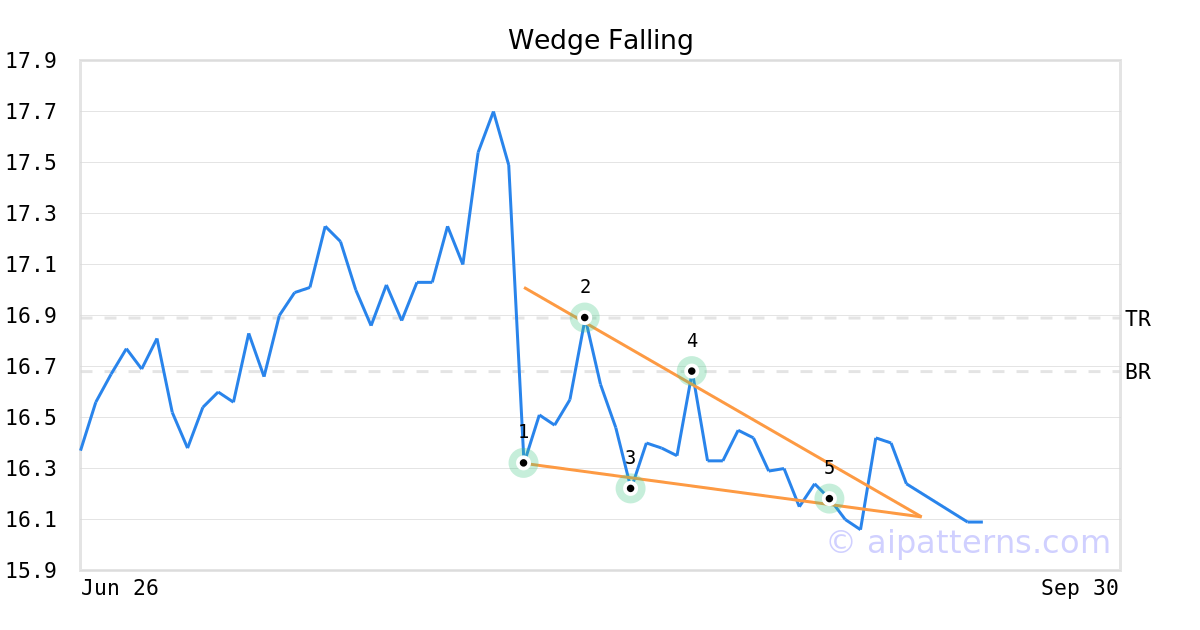Click the 17.5 y-axis price label
The width and height of the screenshot is (1200, 630).
pos(30,163)
